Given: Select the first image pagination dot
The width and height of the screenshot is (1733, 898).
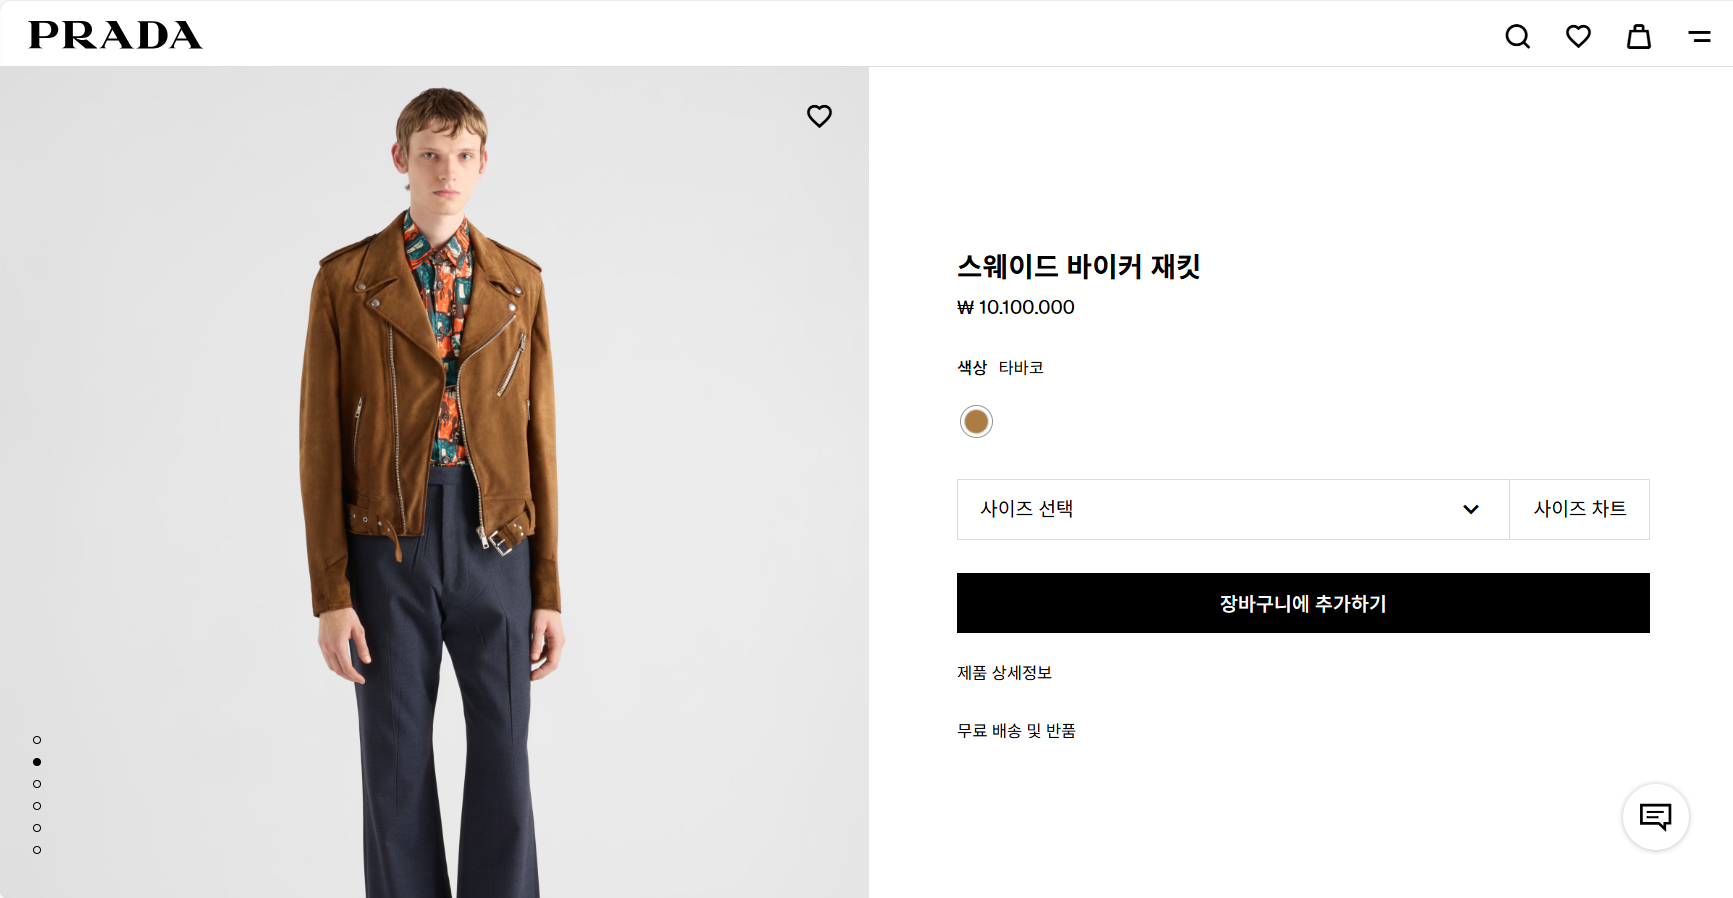Looking at the screenshot, I should (x=37, y=740).
